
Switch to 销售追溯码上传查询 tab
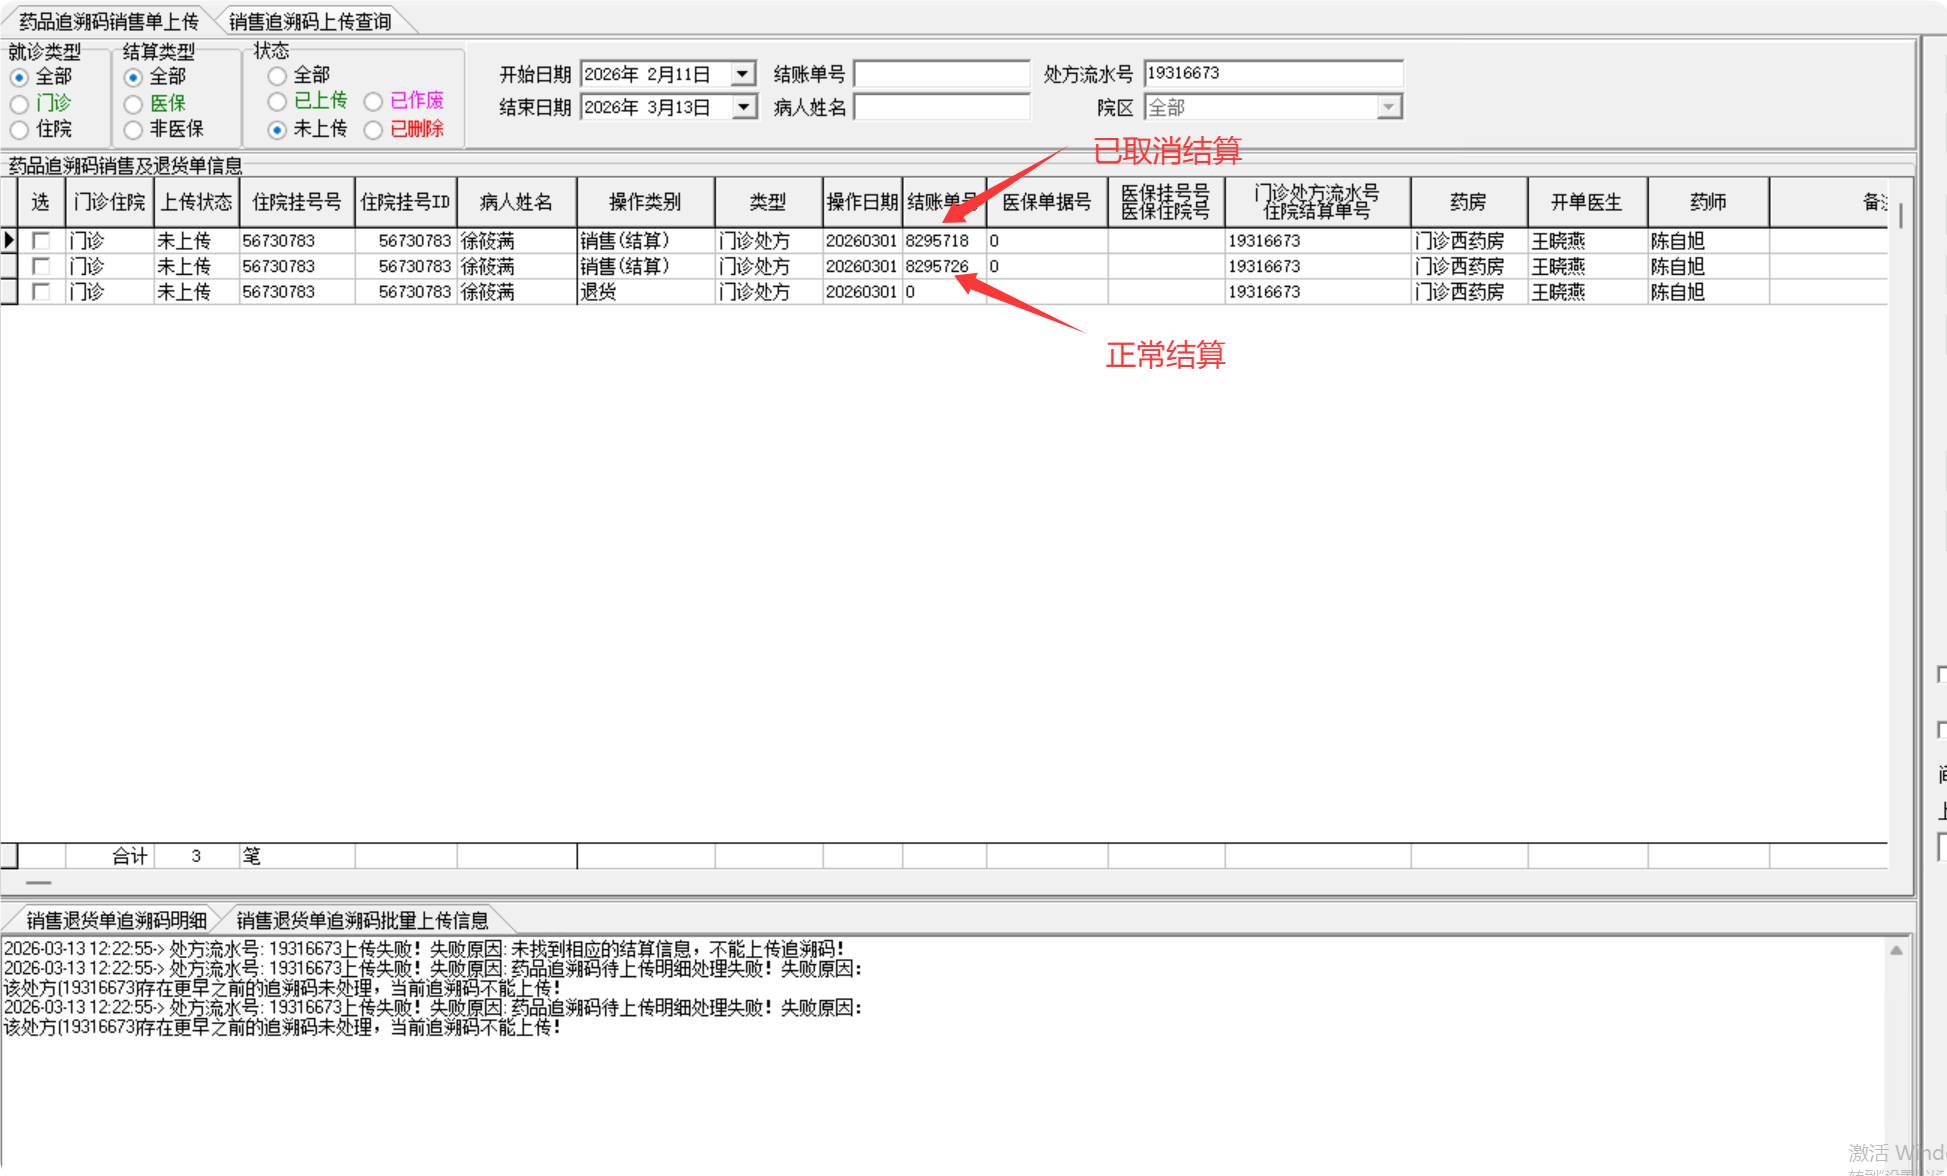310,21
